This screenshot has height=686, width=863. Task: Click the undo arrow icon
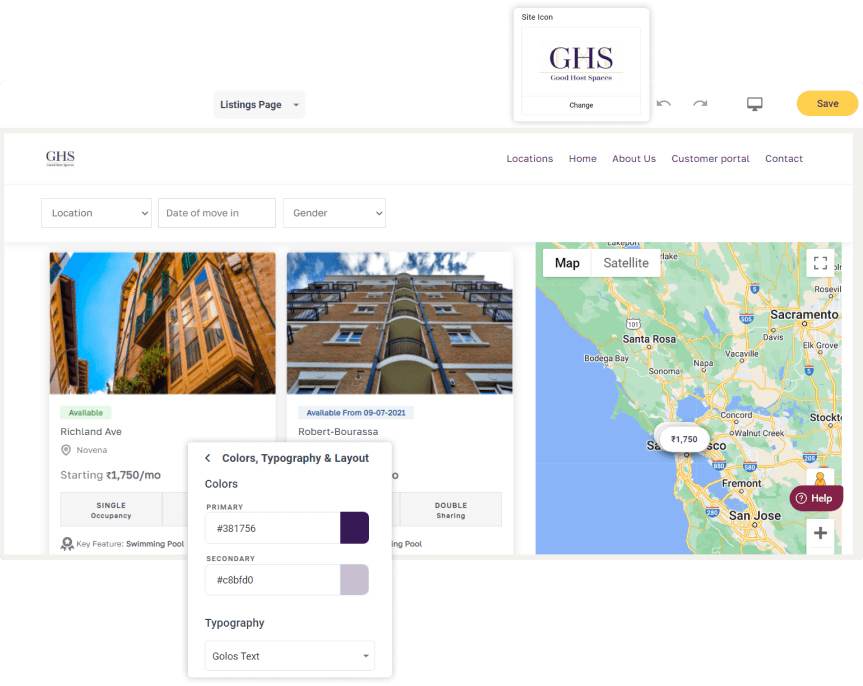[x=664, y=104]
